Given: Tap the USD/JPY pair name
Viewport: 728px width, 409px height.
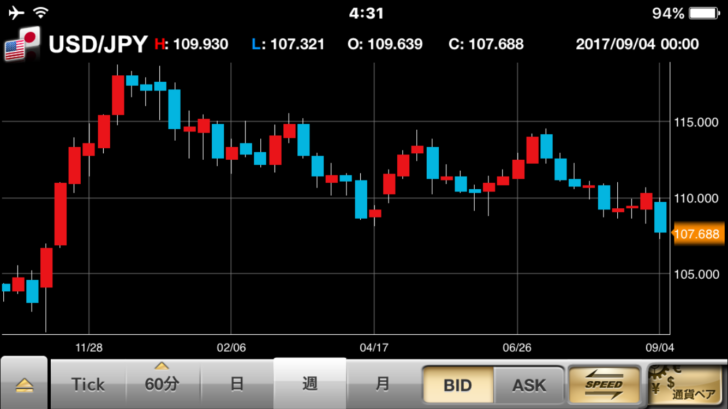Looking at the screenshot, I should pos(98,45).
